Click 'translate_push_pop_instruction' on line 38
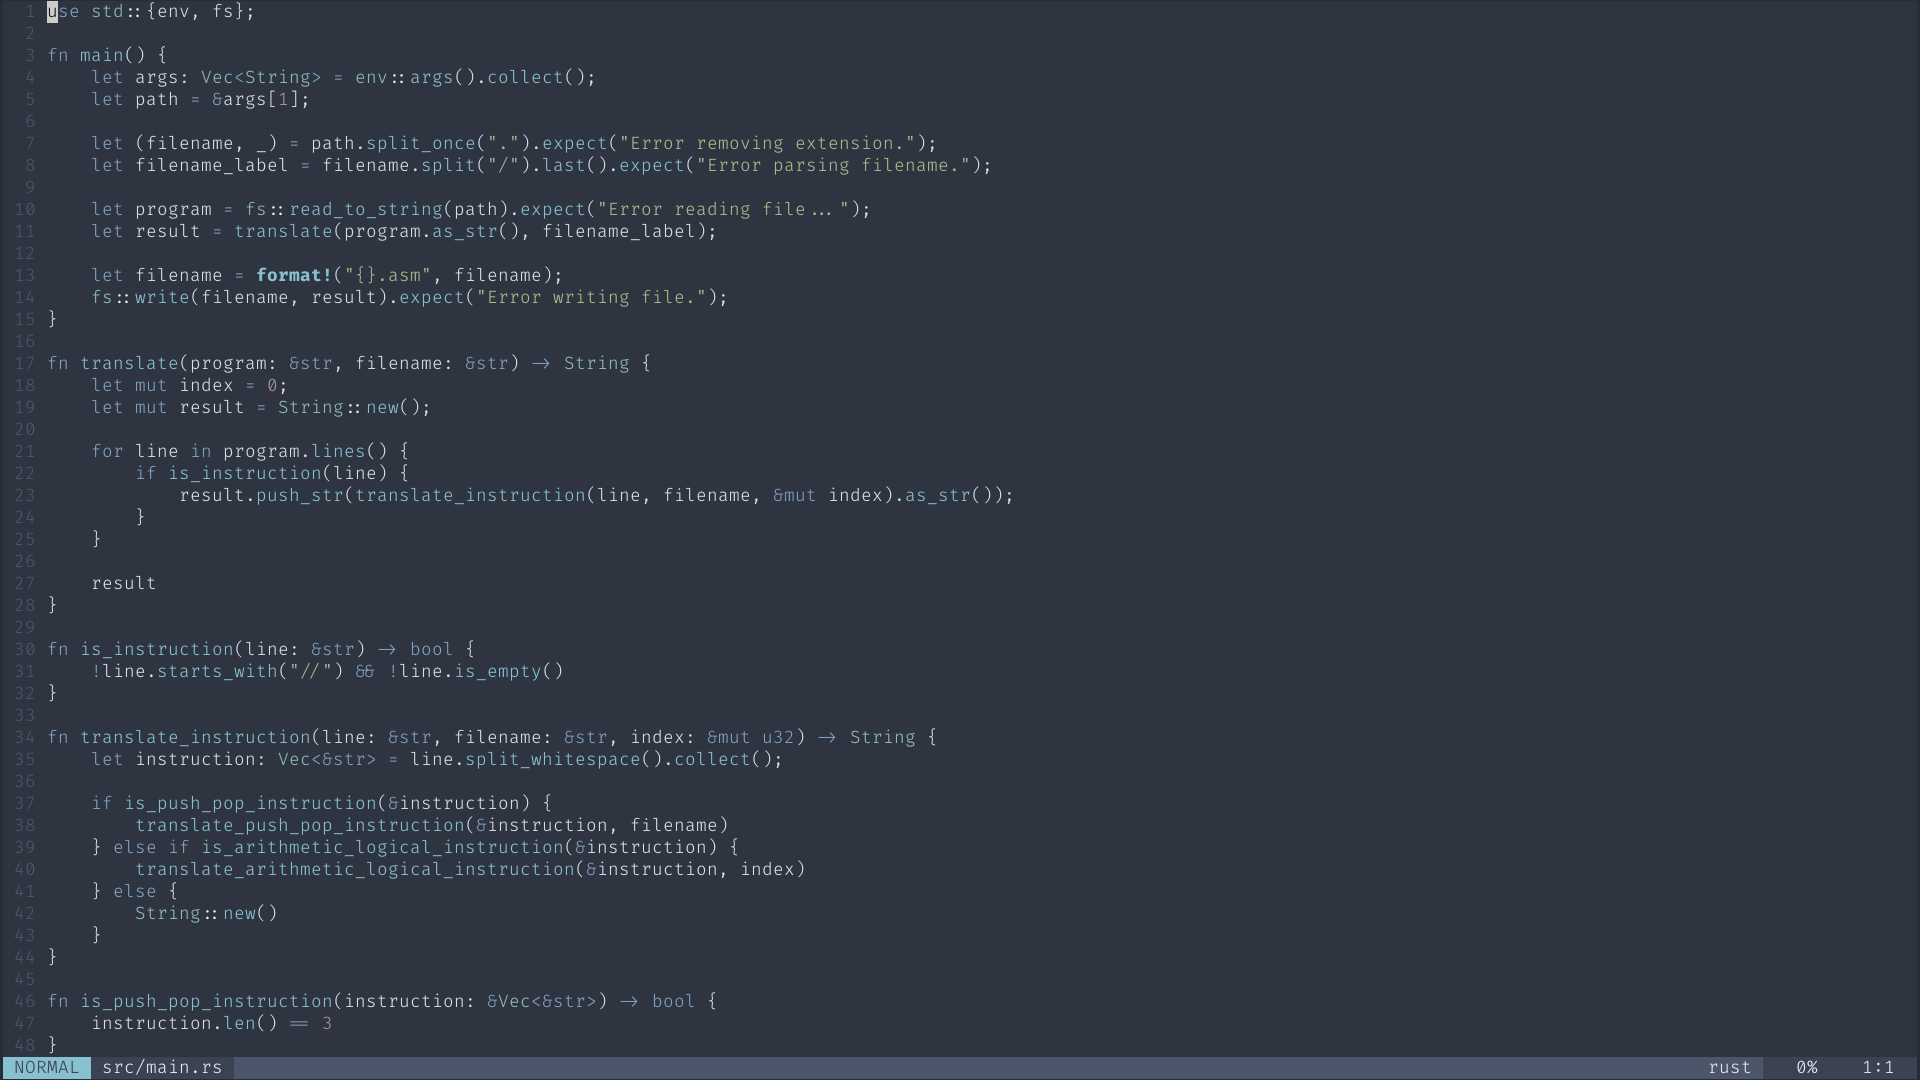Viewport: 1920px width, 1080px height. (300, 825)
